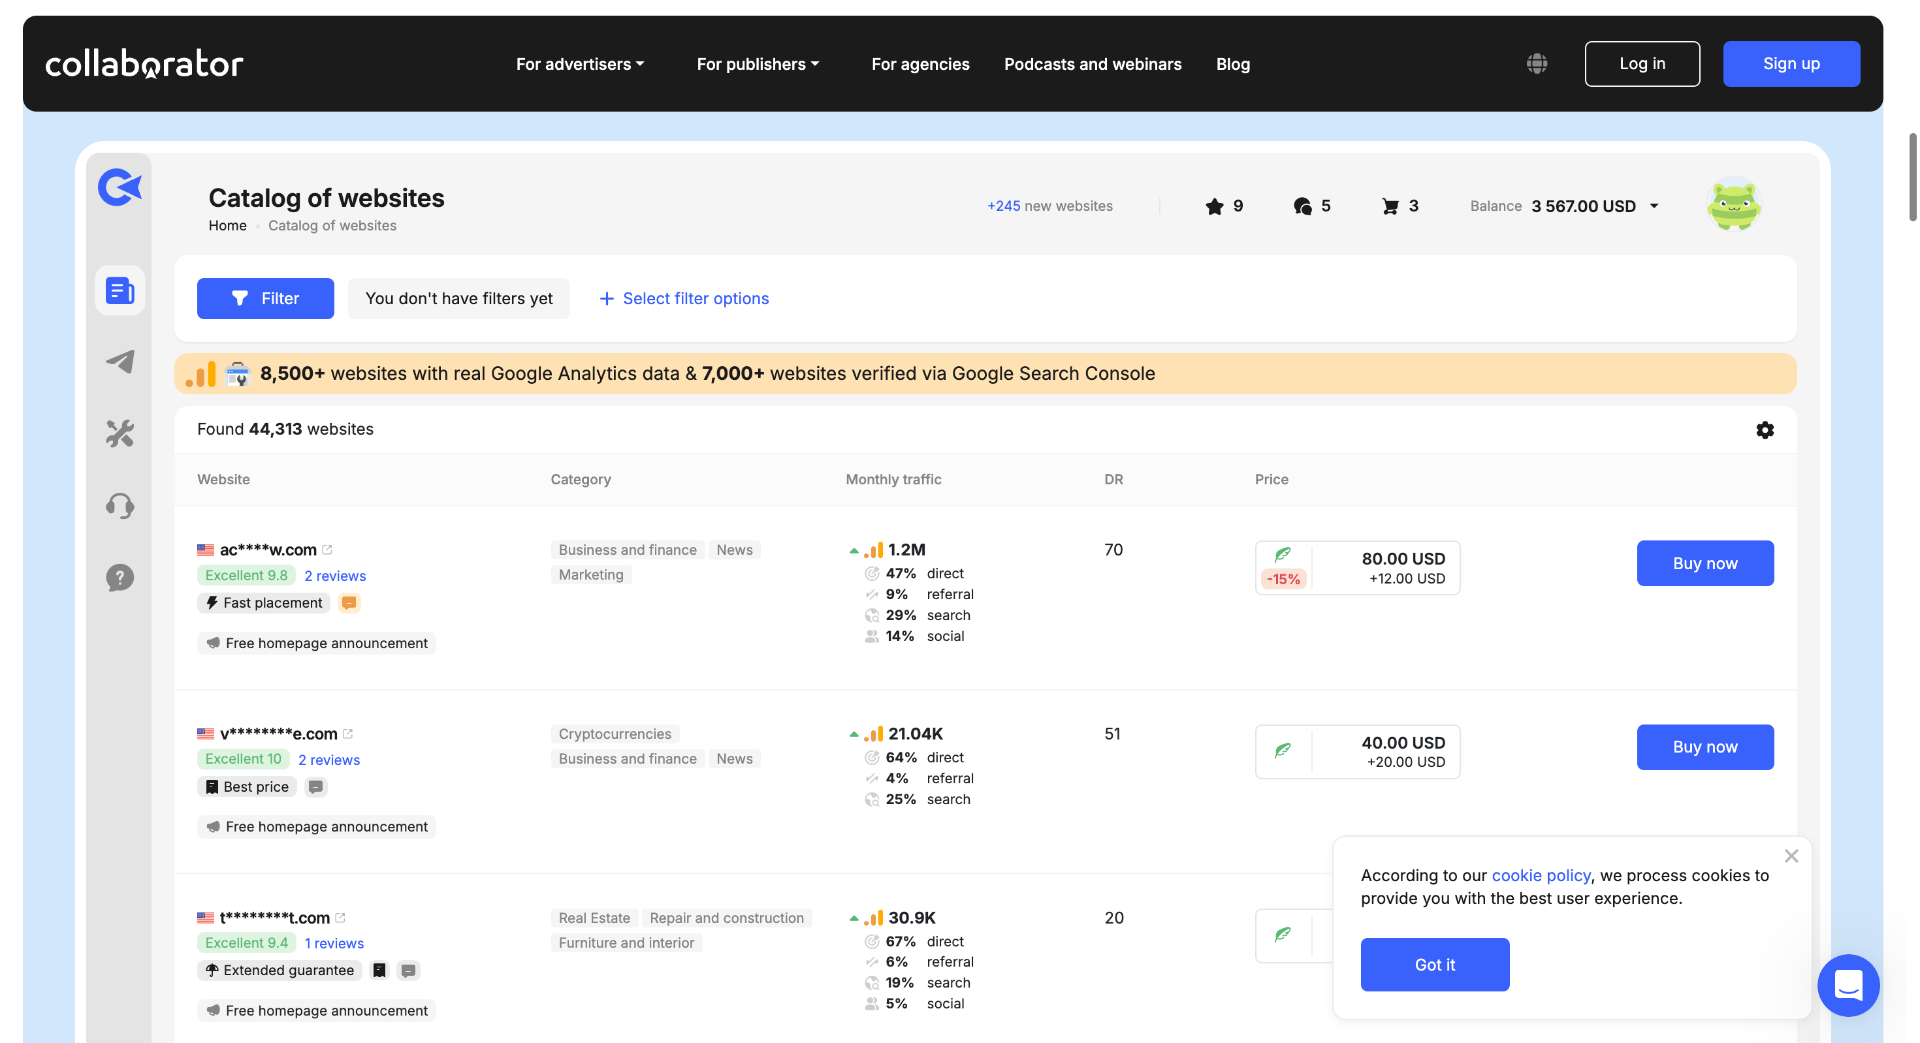This screenshot has height=1043, width=1920.
Task: Go to Home breadcrumb
Action: (228, 226)
